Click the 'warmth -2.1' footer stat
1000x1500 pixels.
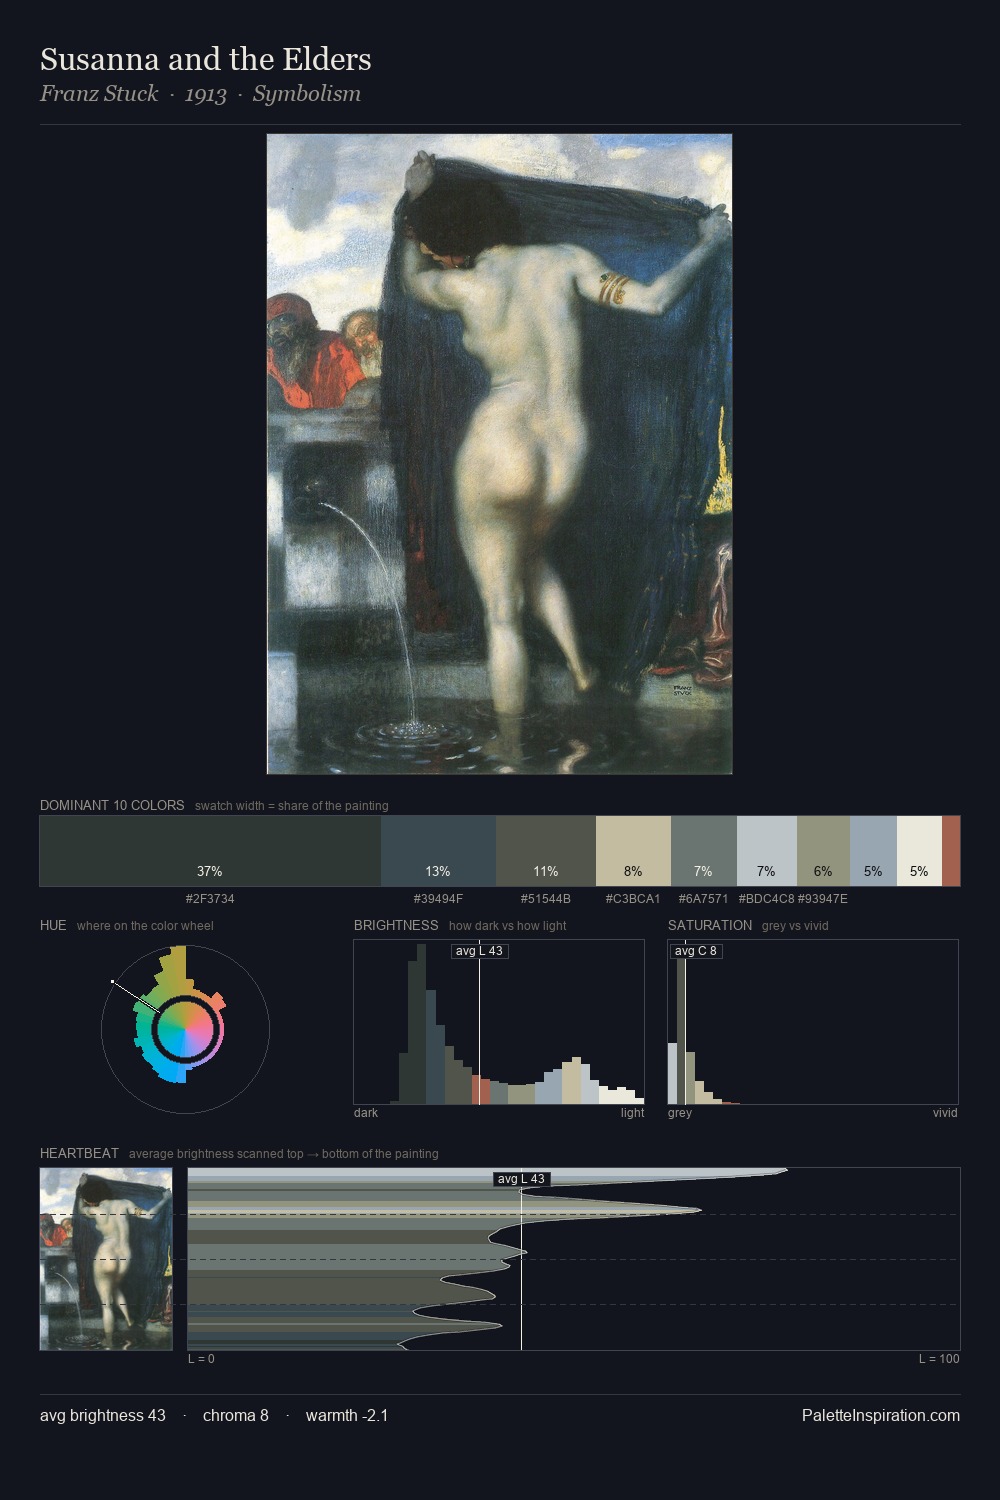(347, 1416)
